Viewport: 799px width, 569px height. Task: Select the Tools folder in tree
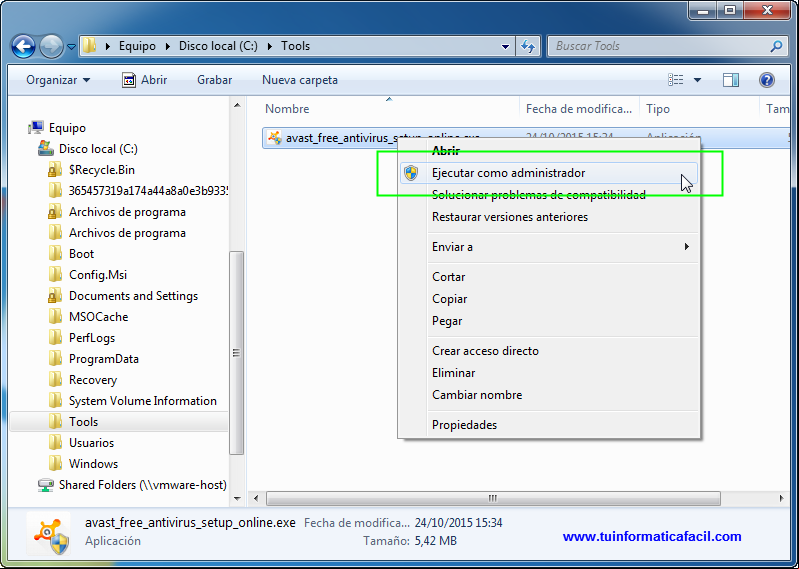pyautogui.click(x=83, y=422)
